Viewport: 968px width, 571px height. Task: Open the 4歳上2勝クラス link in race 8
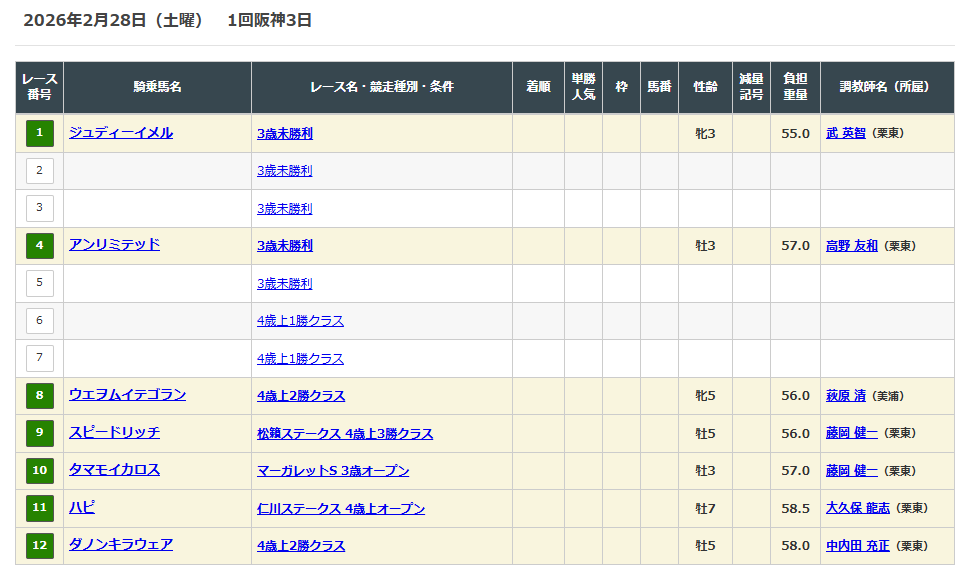coord(301,396)
